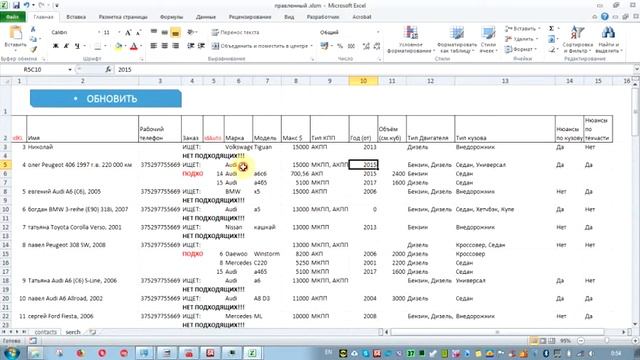Switch to the serch sheet tab
Image resolution: width=640 pixels, height=360 pixels.
click(73, 332)
